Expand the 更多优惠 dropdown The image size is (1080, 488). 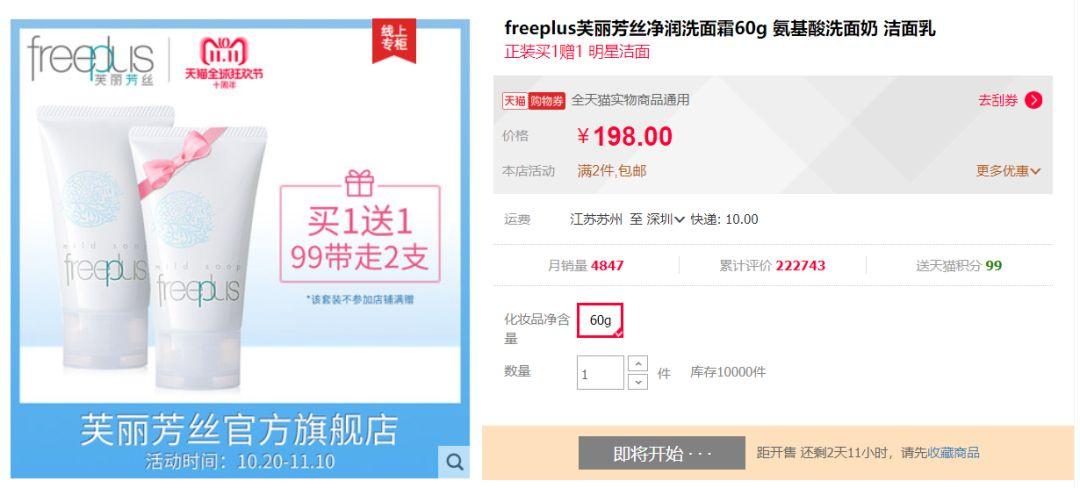[x=1008, y=171]
